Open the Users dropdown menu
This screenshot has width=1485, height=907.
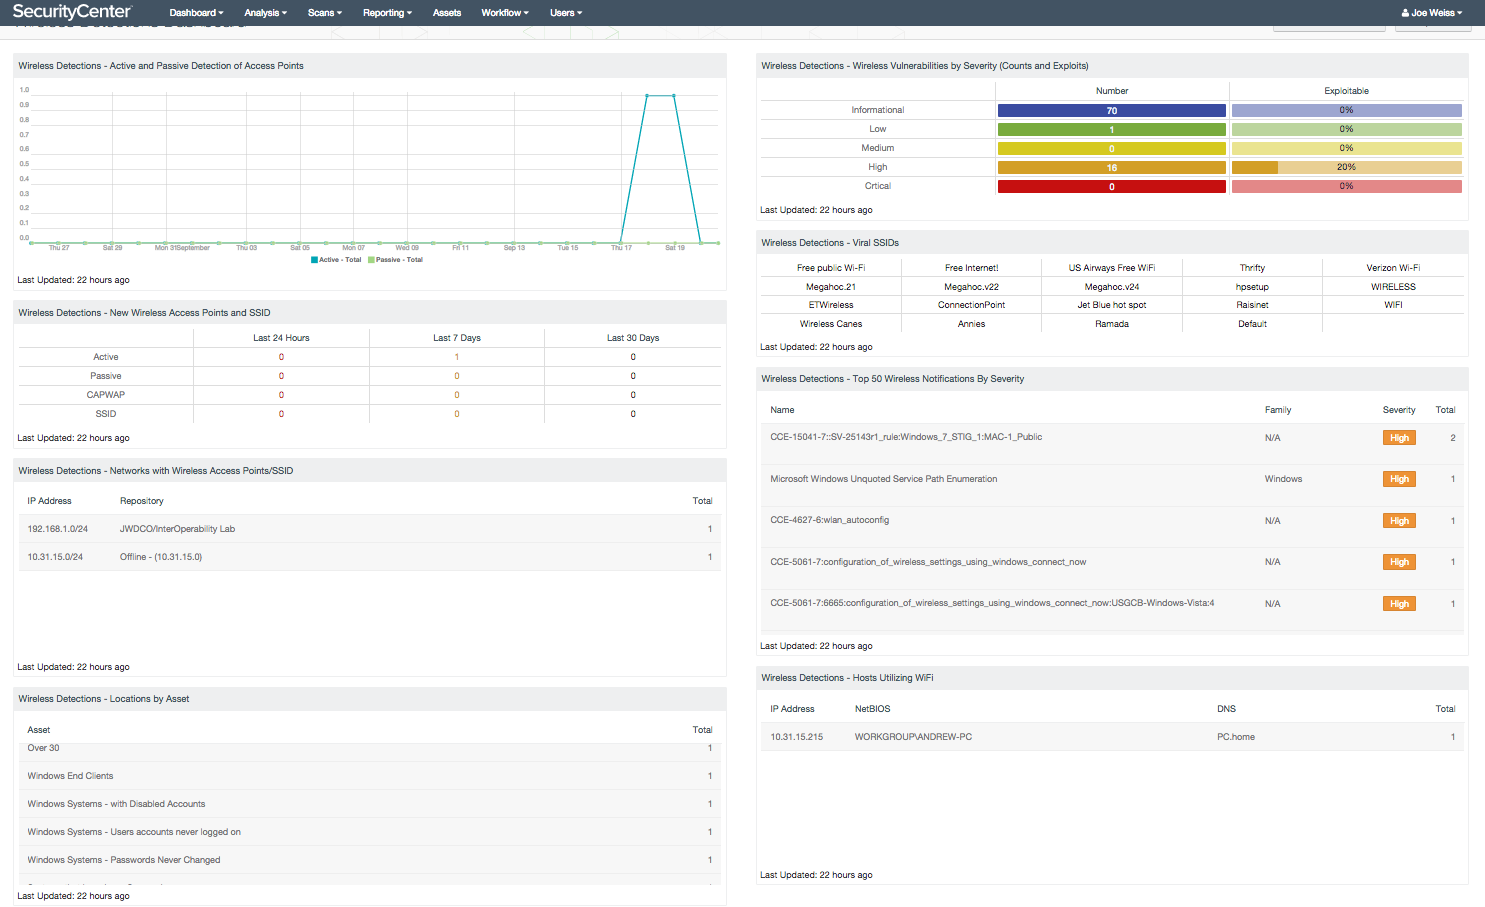pyautogui.click(x=565, y=13)
